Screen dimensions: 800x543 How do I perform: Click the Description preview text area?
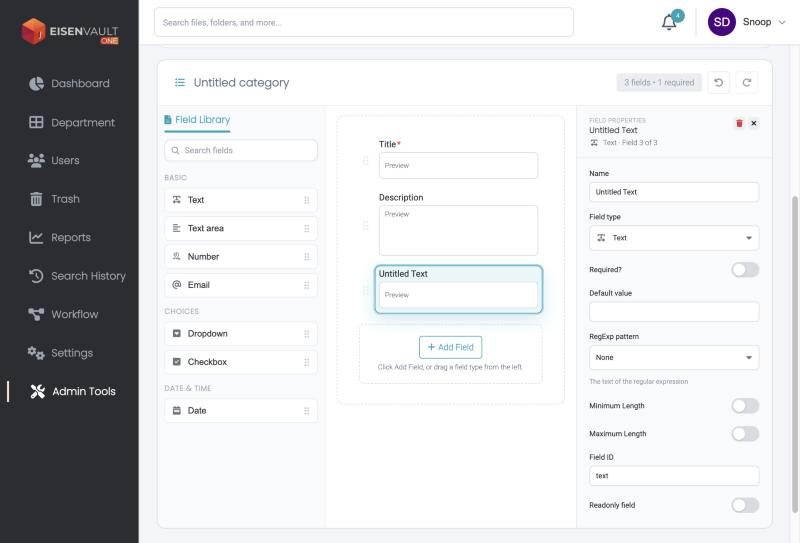click(x=458, y=230)
